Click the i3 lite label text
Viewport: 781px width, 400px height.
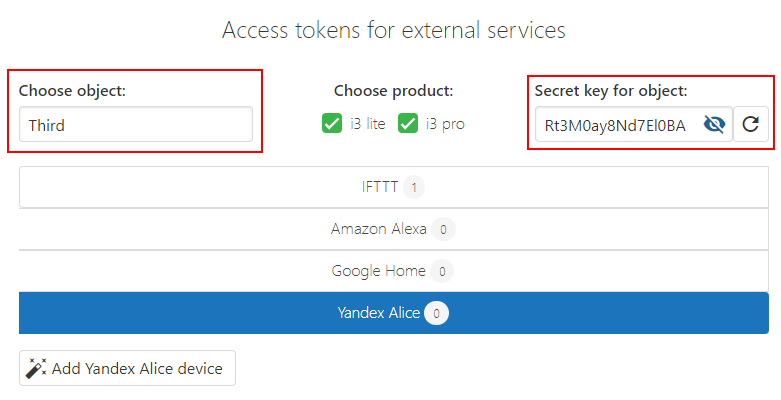coord(368,124)
